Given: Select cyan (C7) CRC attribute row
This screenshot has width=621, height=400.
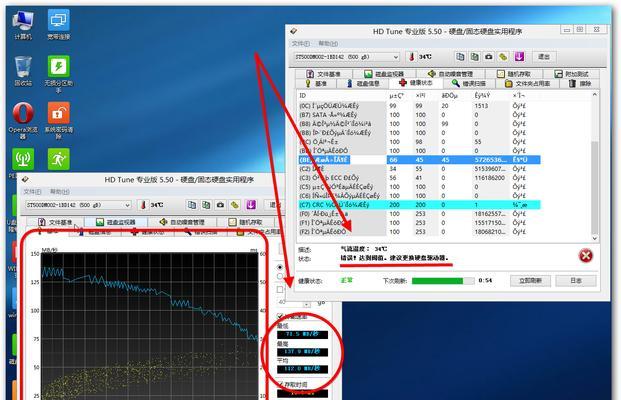Looking at the screenshot, I should (x=419, y=205).
